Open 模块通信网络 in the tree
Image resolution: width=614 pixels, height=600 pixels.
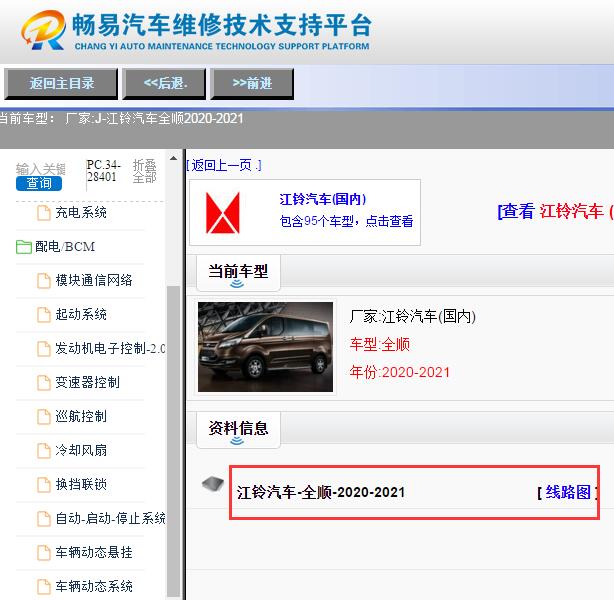point(94,280)
